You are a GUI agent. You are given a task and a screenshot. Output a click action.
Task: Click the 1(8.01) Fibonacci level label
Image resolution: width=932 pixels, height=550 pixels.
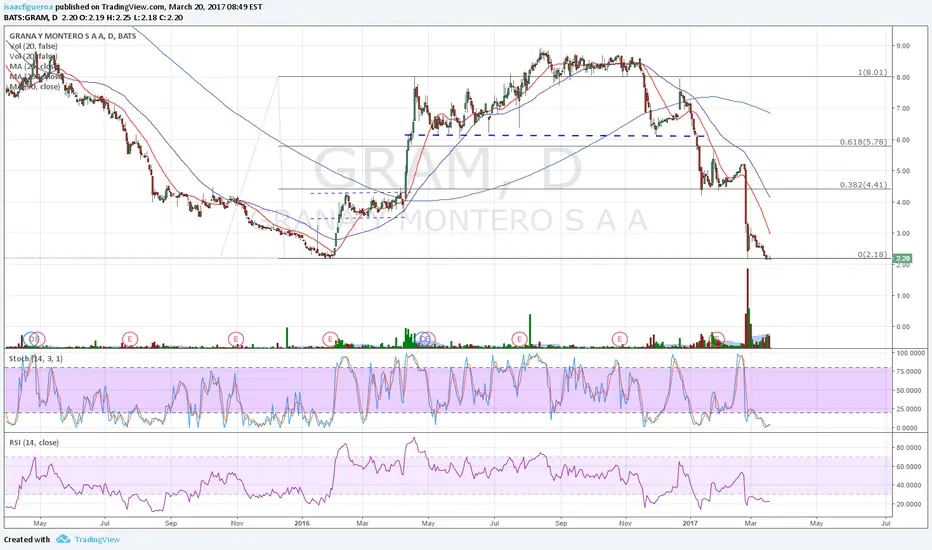pyautogui.click(x=872, y=73)
